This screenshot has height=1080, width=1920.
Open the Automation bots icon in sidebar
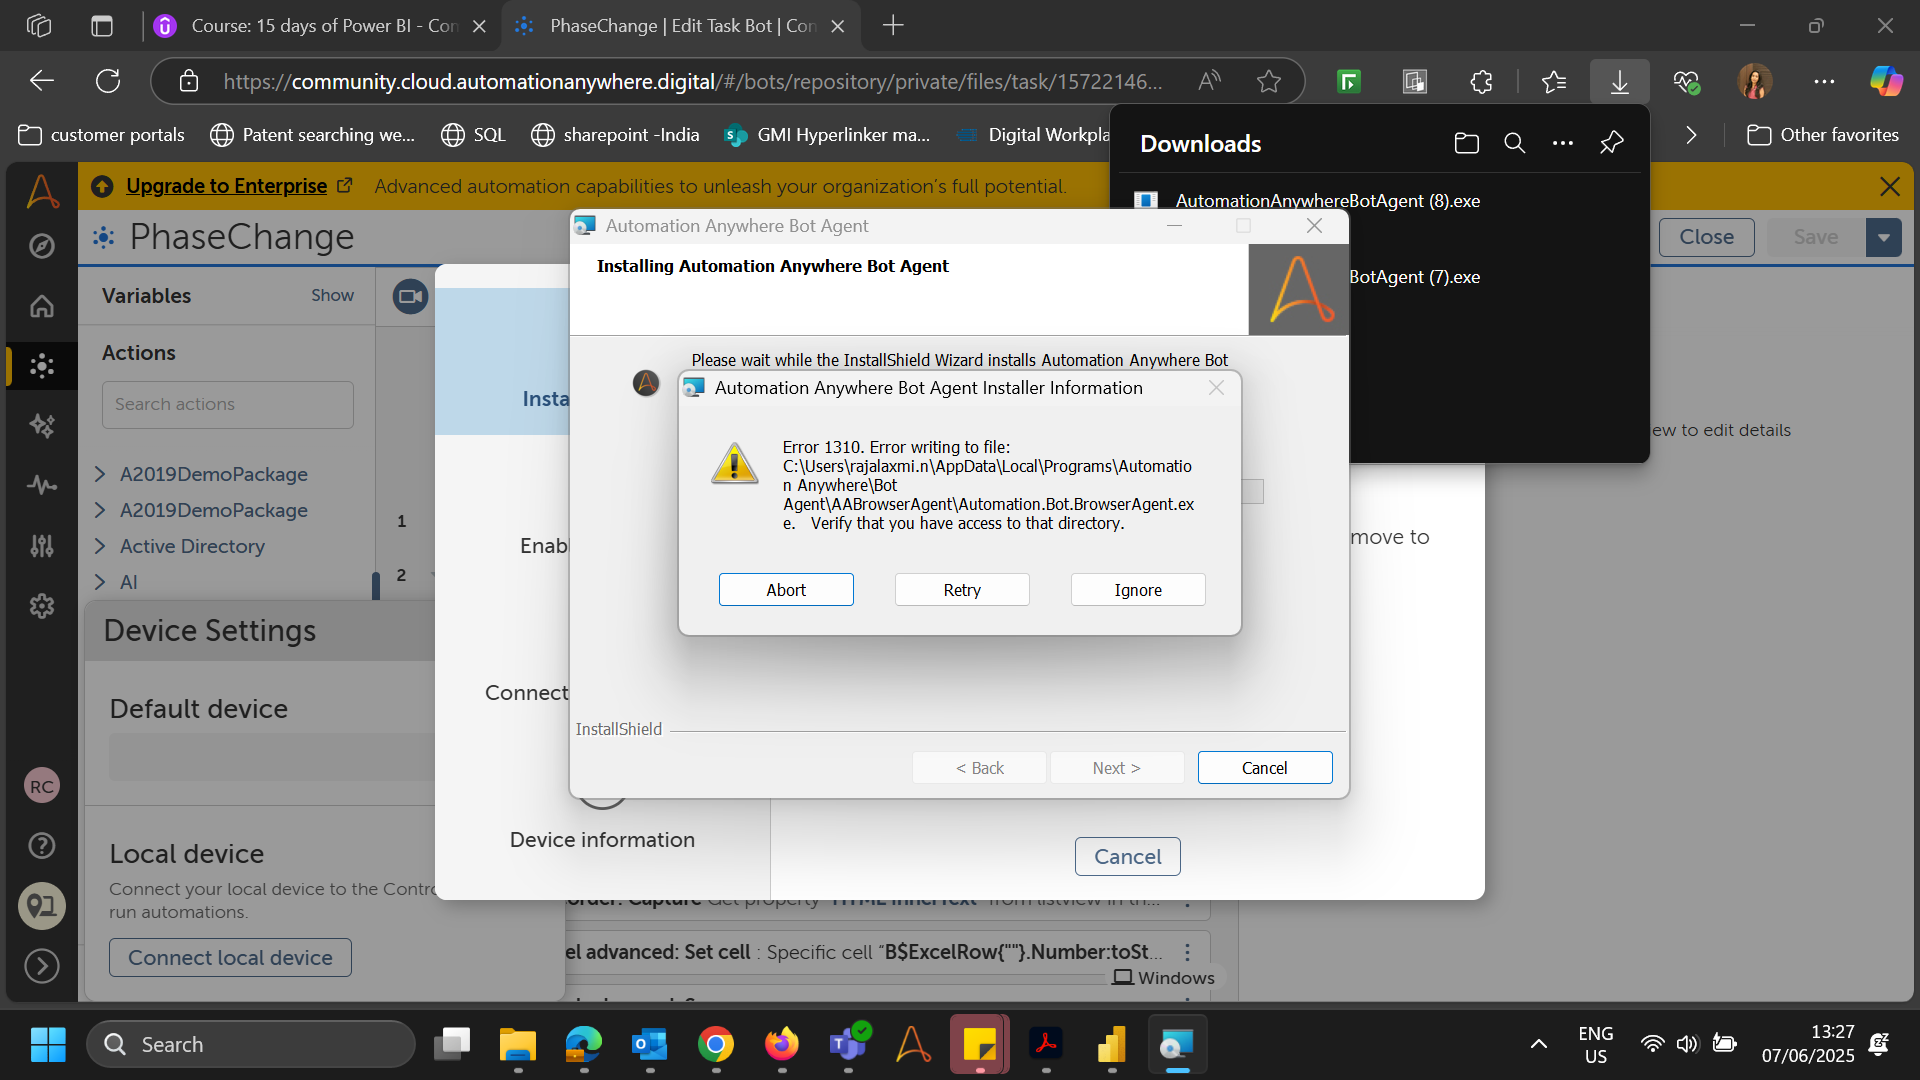coord(42,366)
